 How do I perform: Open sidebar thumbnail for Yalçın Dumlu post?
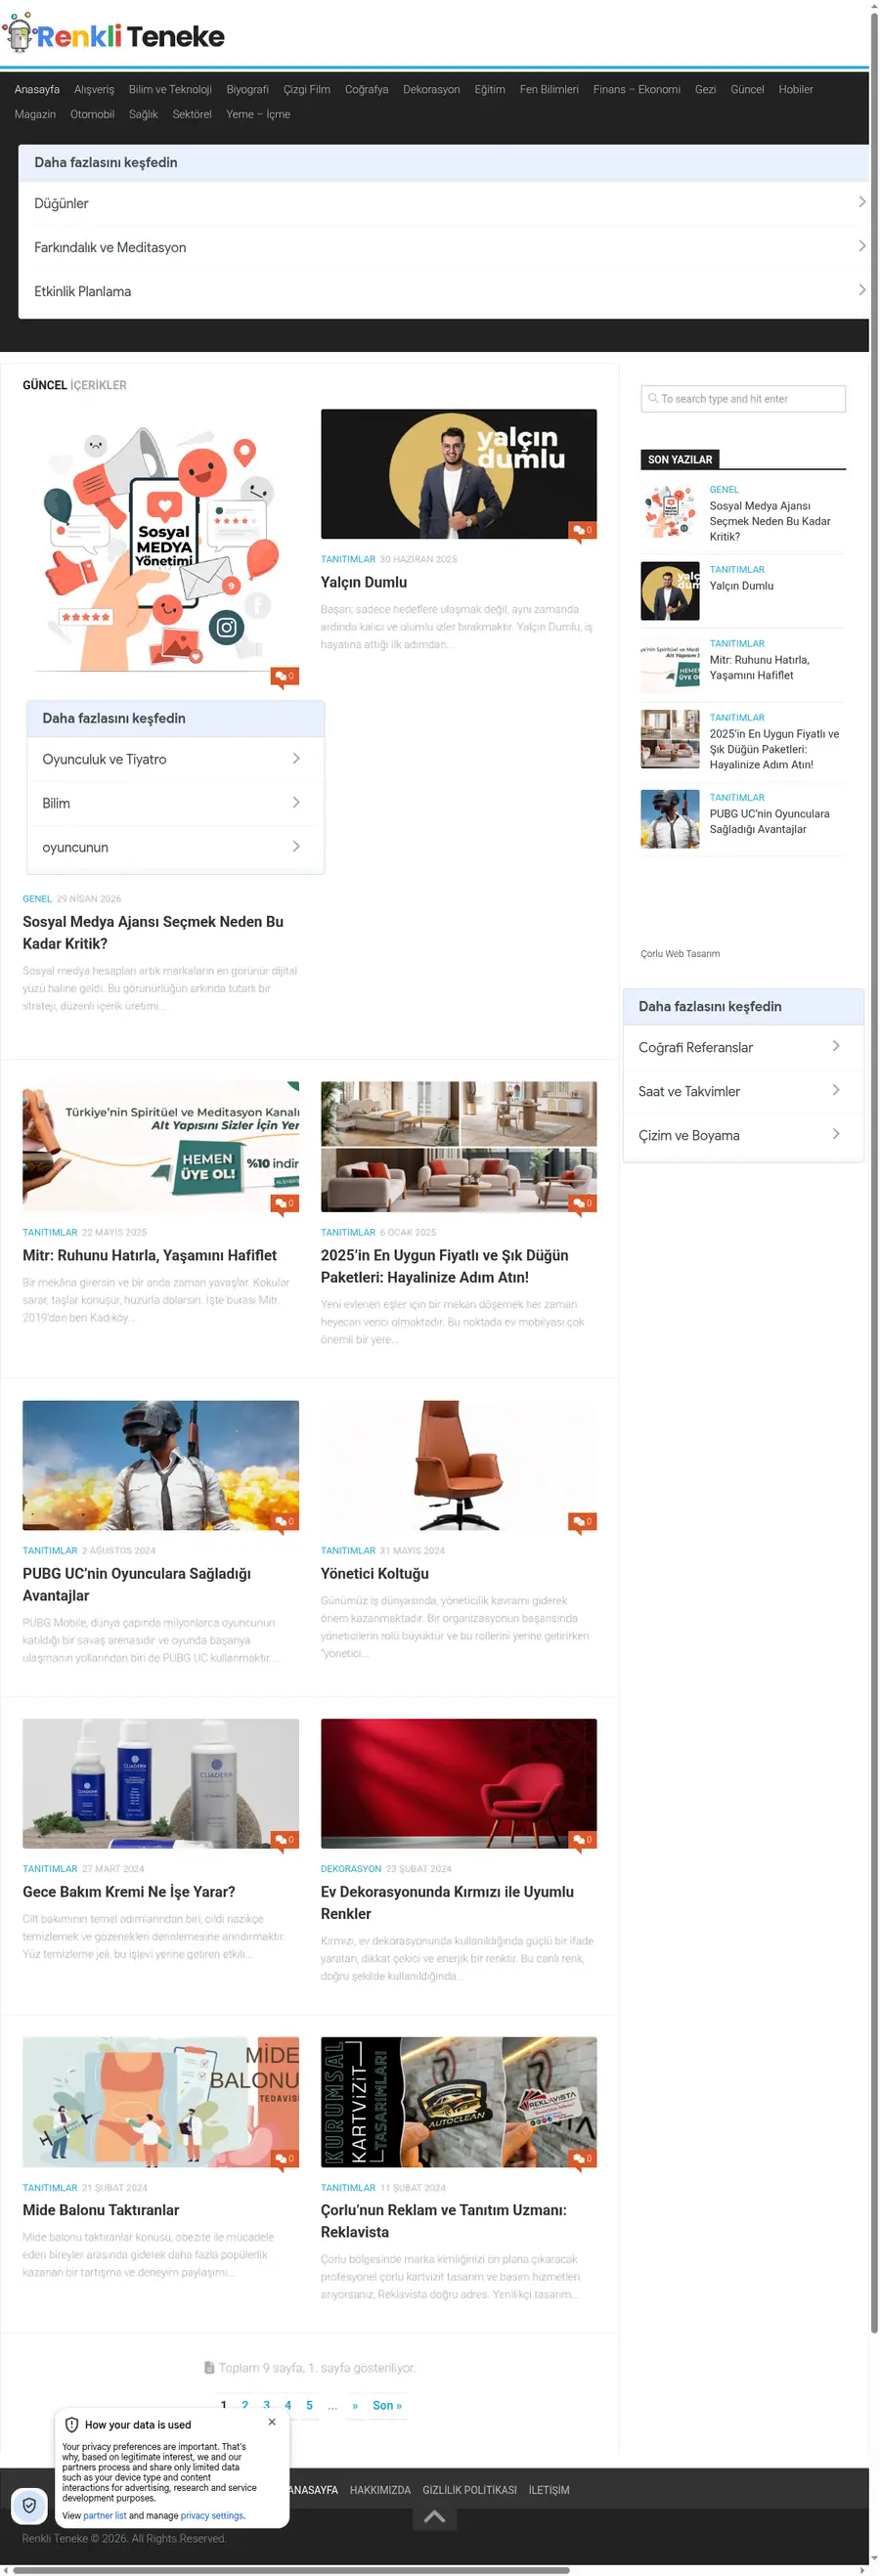point(670,590)
